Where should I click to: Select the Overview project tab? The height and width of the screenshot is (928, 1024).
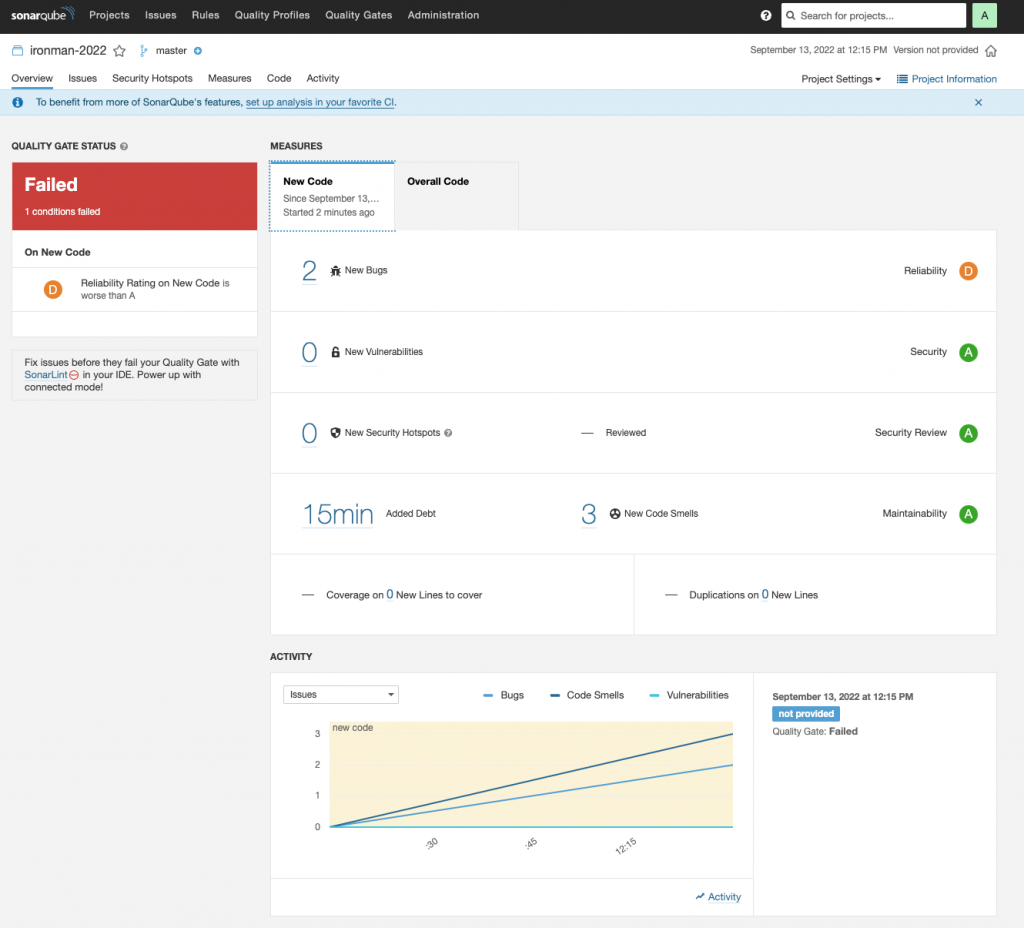click(x=32, y=78)
